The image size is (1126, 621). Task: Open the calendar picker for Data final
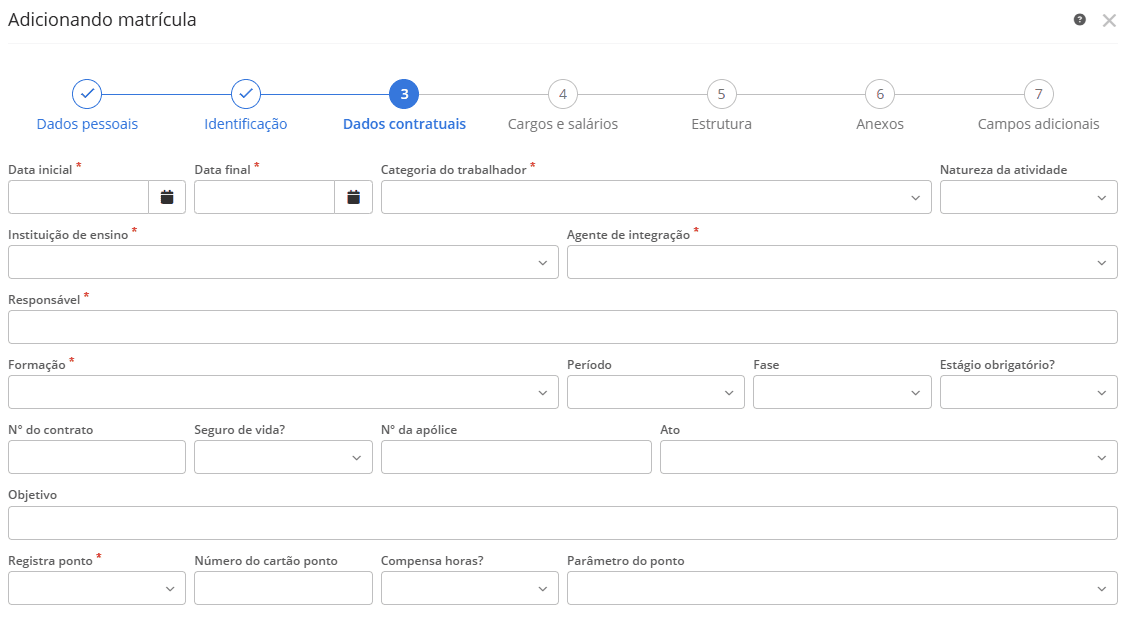(x=354, y=196)
